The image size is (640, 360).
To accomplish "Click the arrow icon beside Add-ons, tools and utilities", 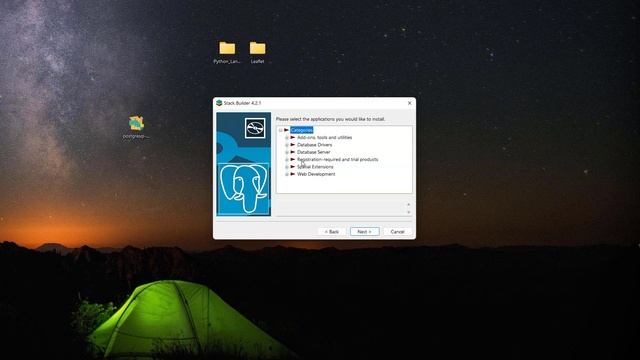I will 293,138.
